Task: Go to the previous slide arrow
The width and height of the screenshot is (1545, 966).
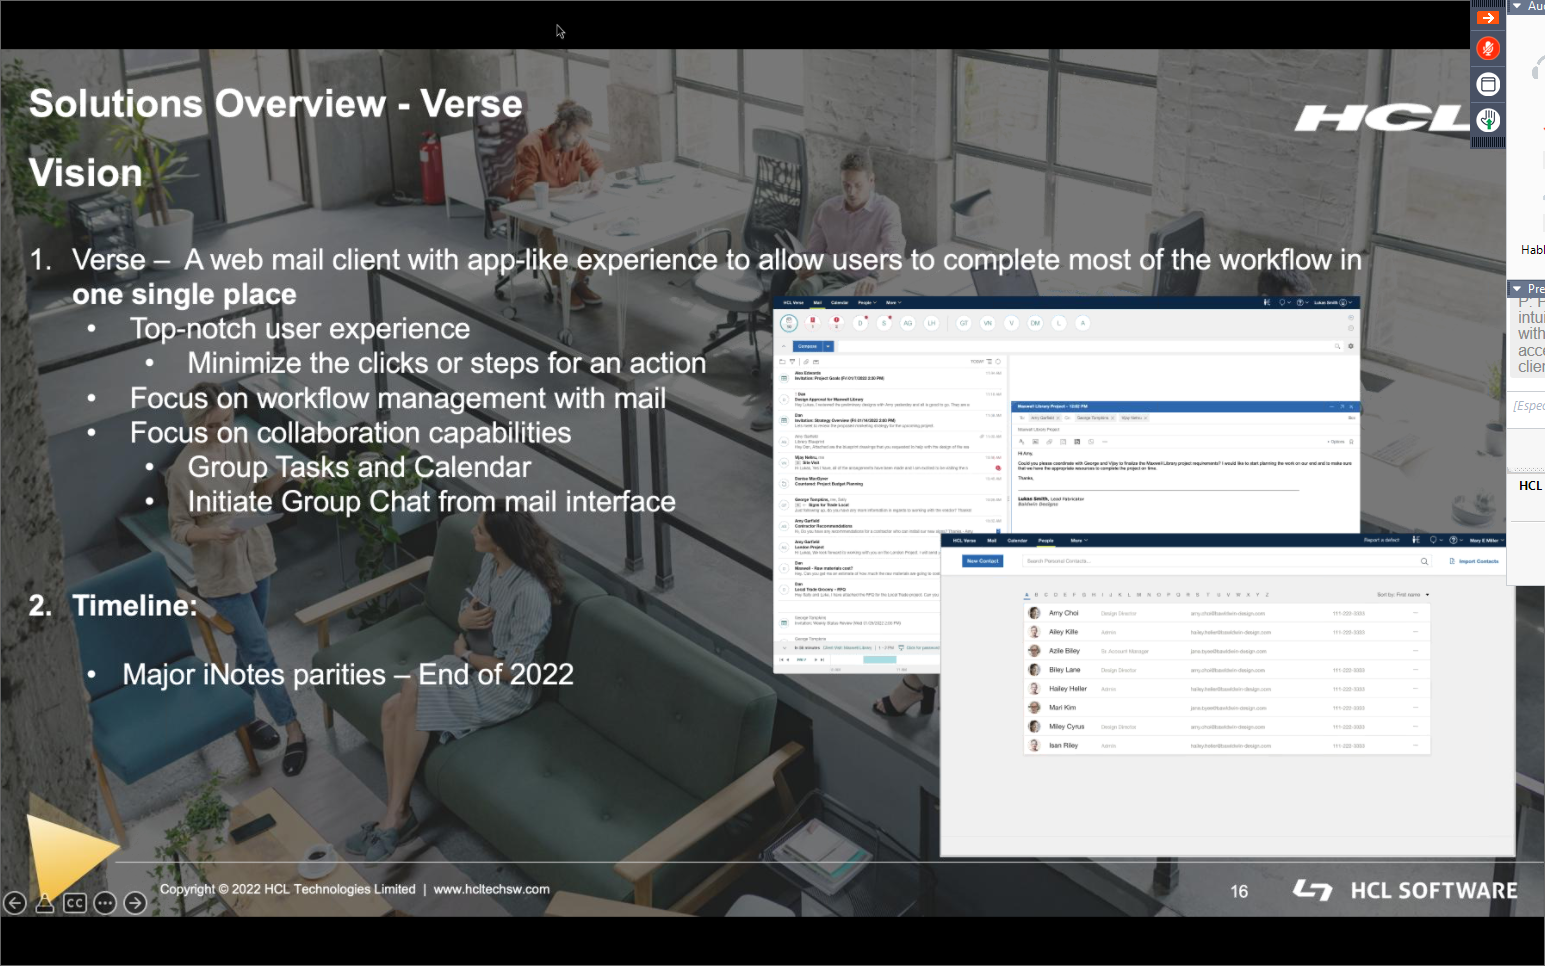Action: (15, 903)
